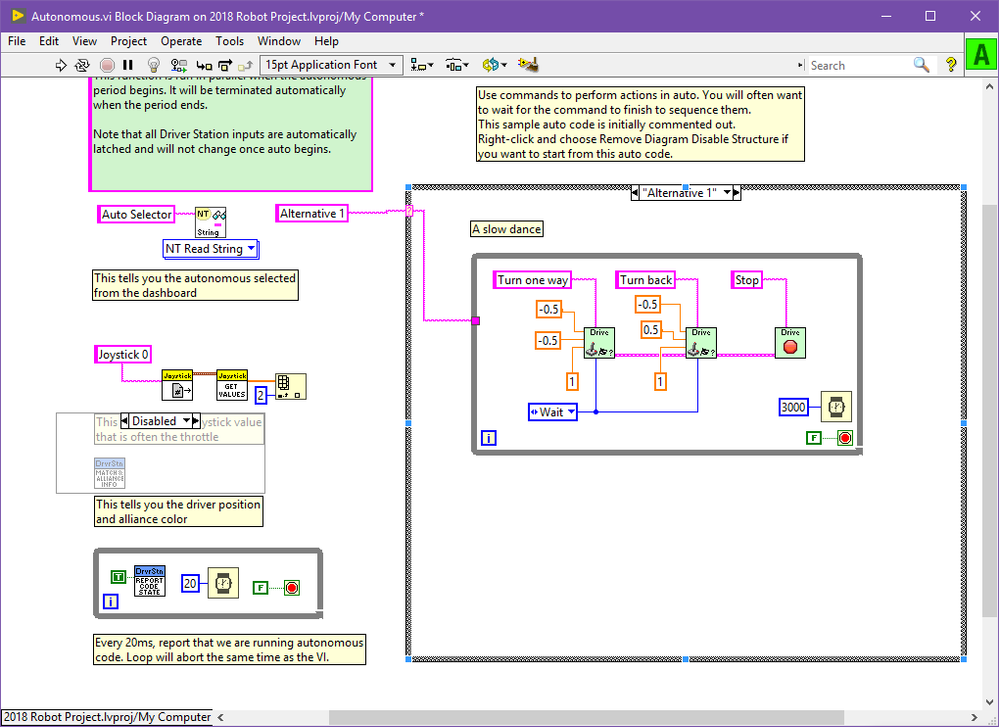Viewport: 999px width, 727px height.
Task: Open the Operate menu
Action: tap(181, 41)
